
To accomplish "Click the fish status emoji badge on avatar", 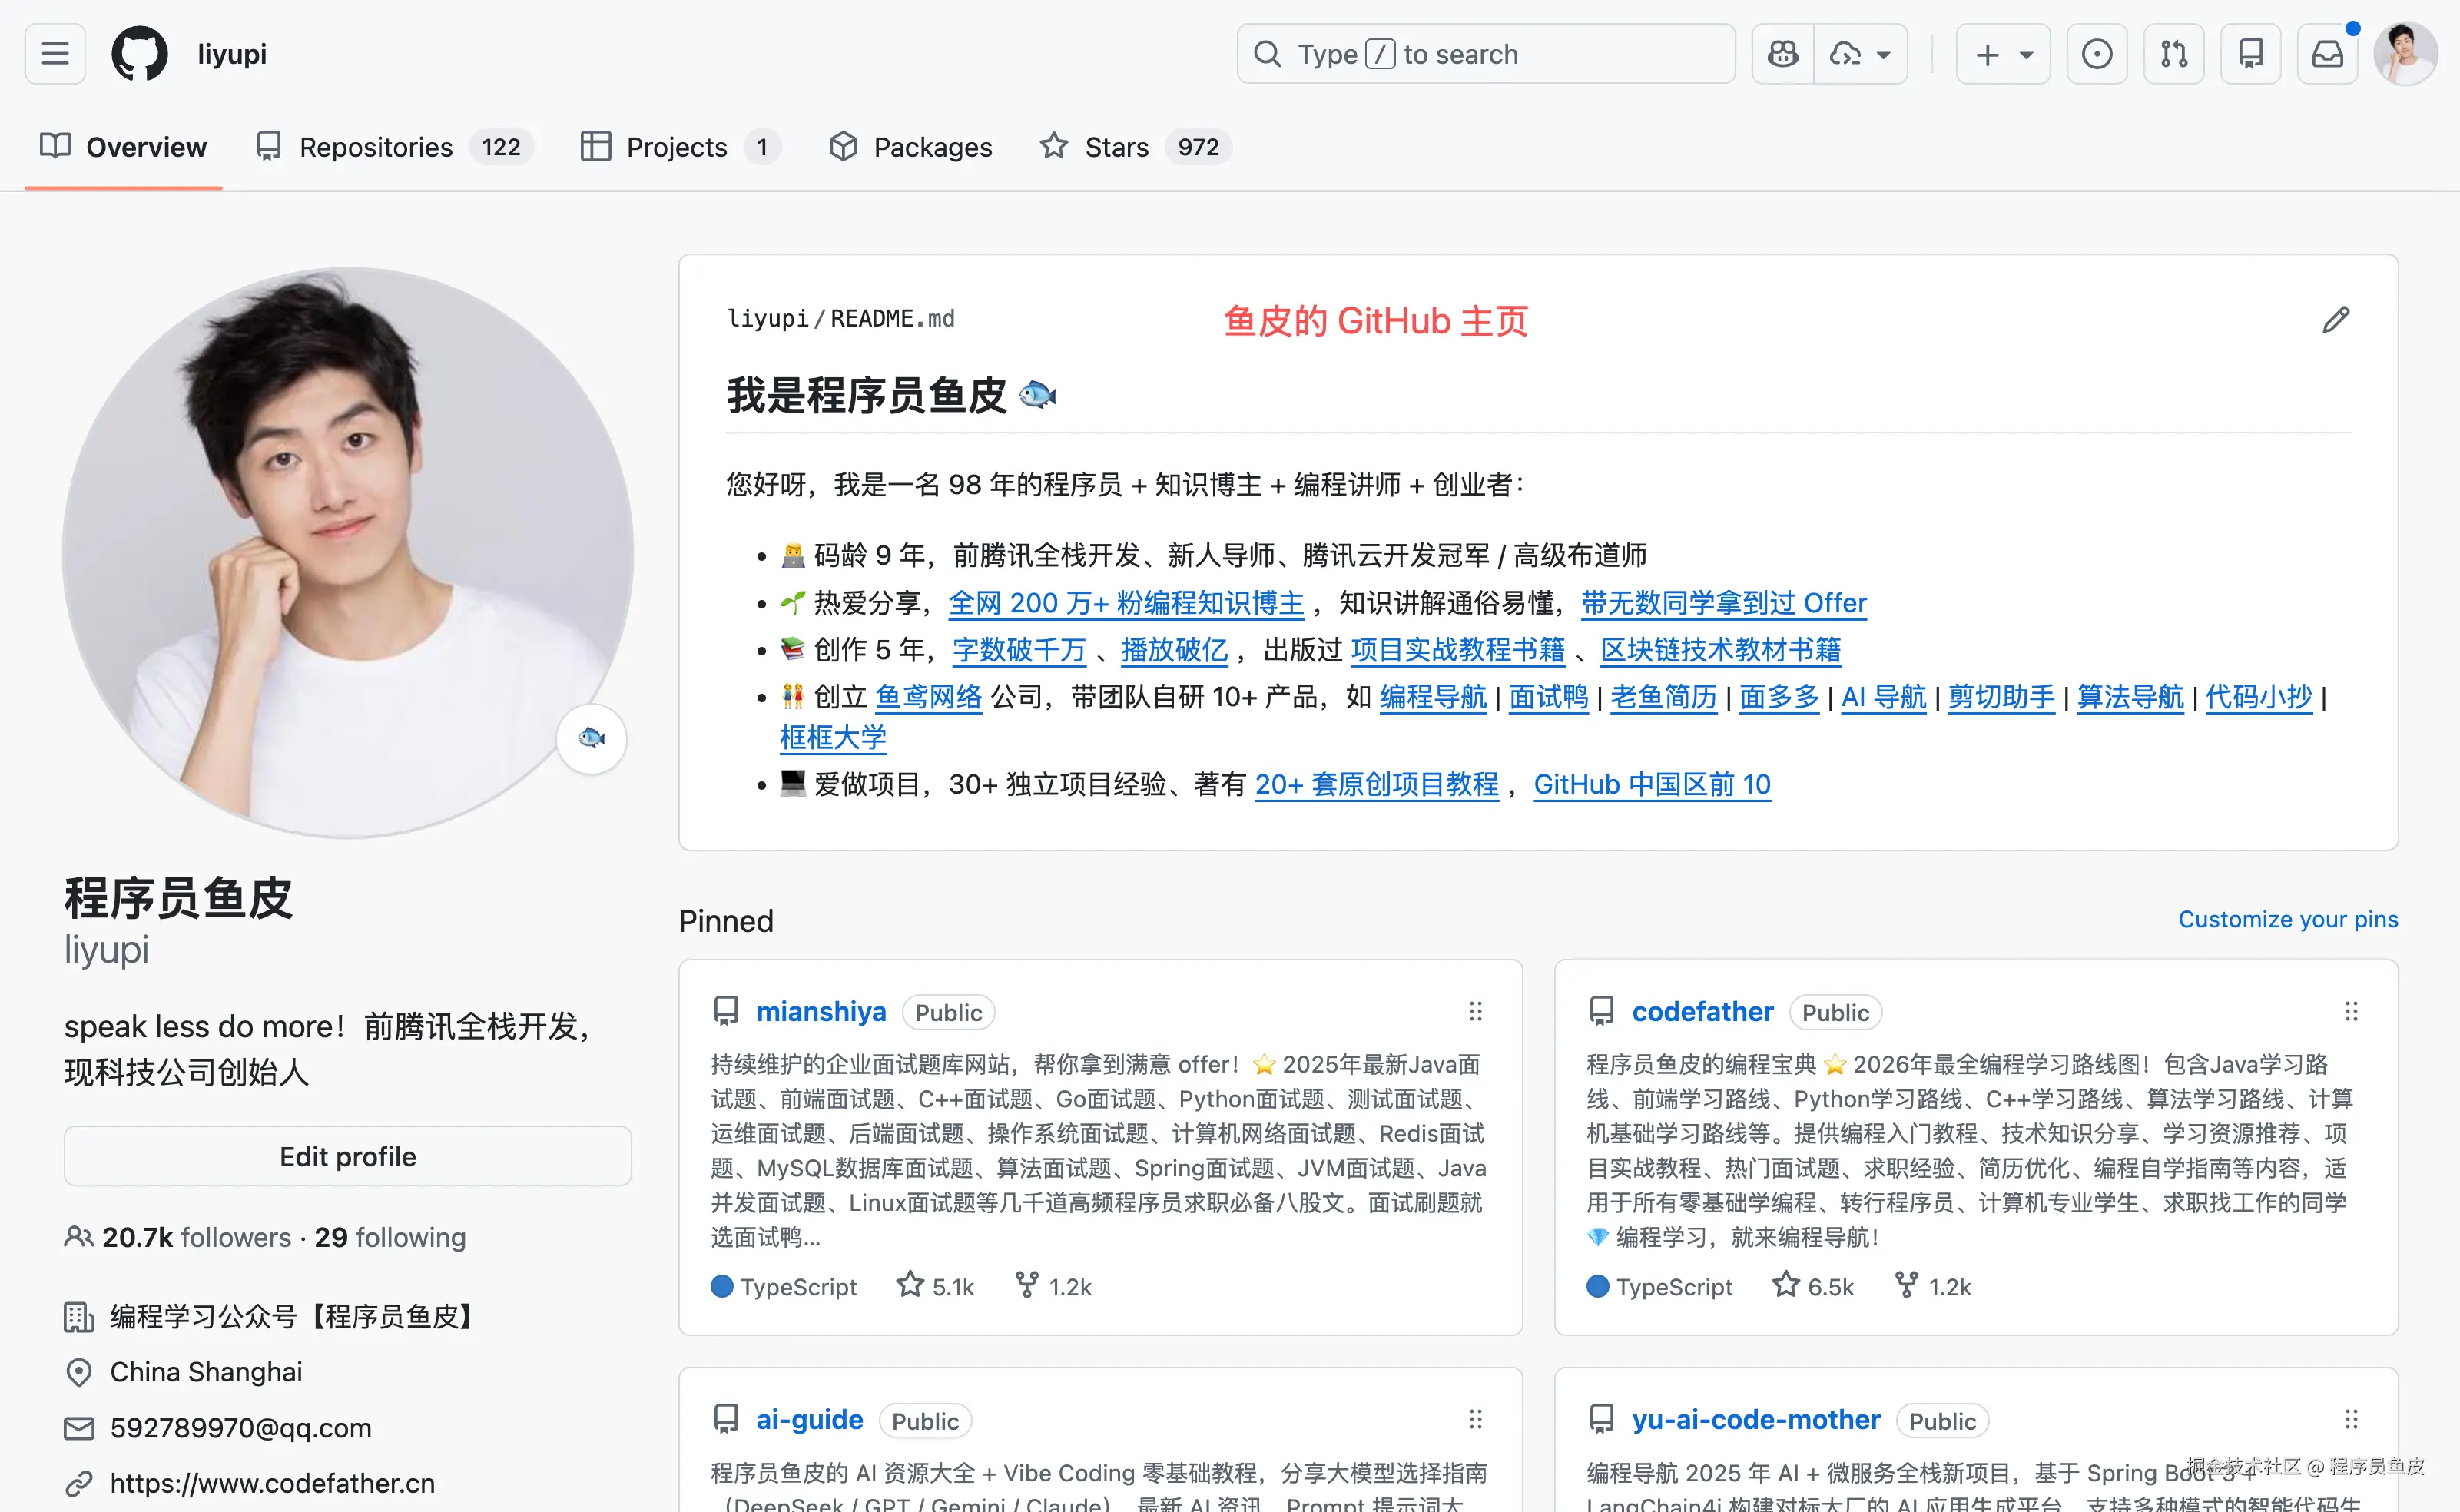I will click(x=592, y=738).
